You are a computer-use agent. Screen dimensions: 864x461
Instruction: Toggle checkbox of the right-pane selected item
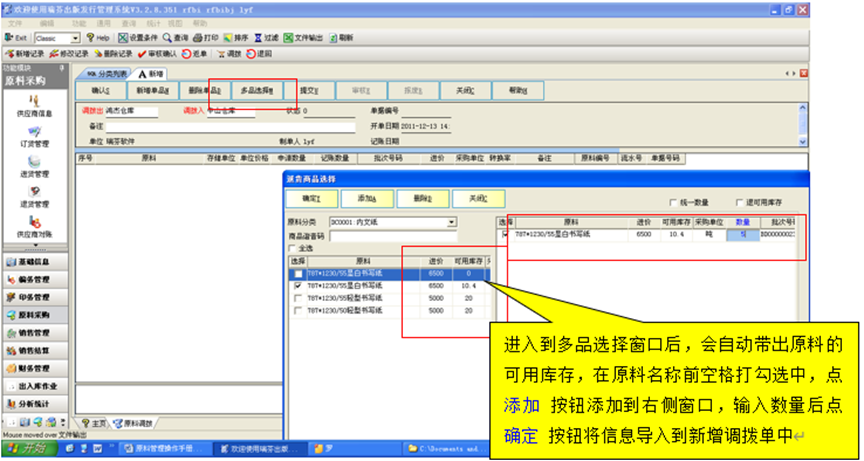[505, 235]
